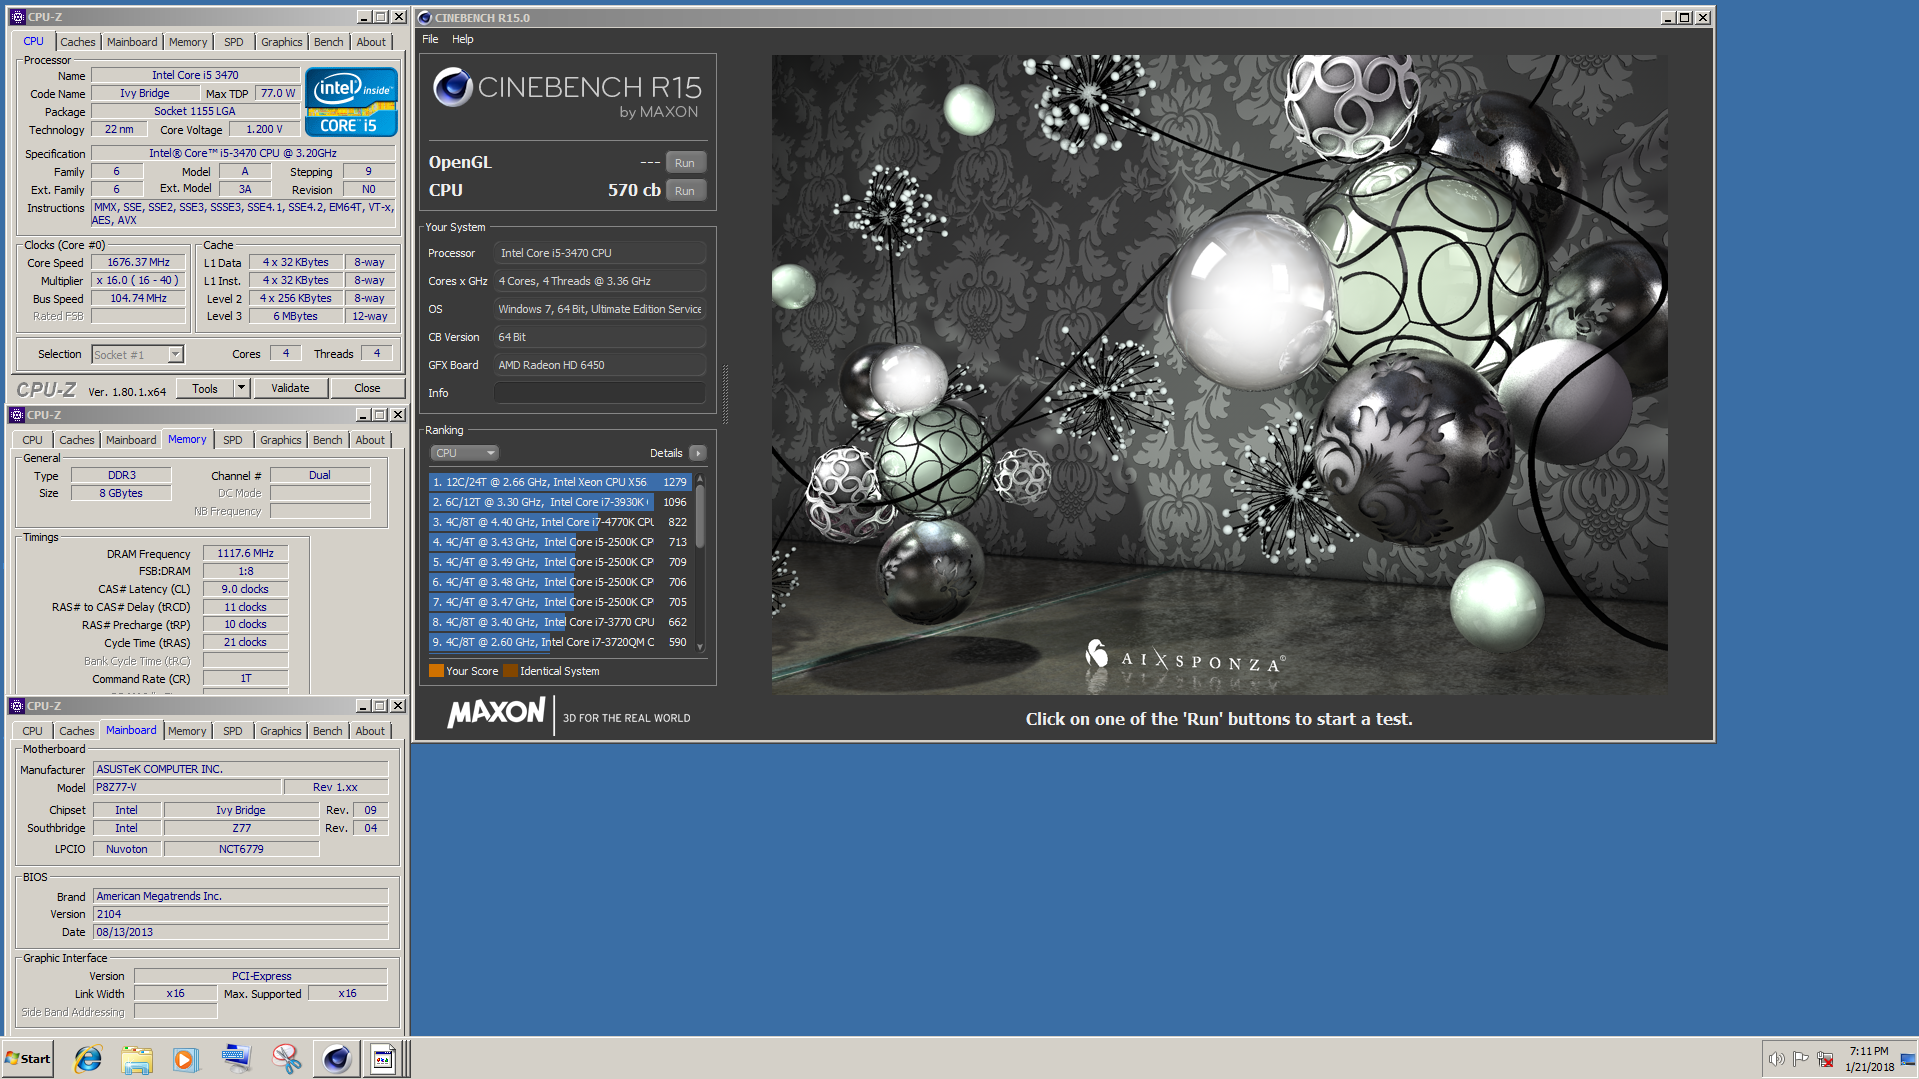The height and width of the screenshot is (1079, 1919).
Task: Select ranking entry i7-3770 CPU 662
Action: [x=560, y=622]
